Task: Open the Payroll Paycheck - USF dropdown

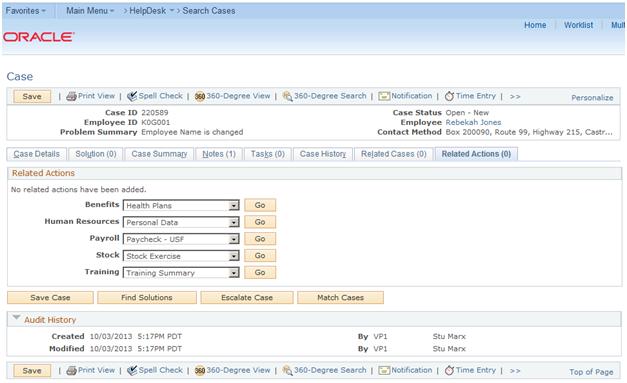Action: 181,239
